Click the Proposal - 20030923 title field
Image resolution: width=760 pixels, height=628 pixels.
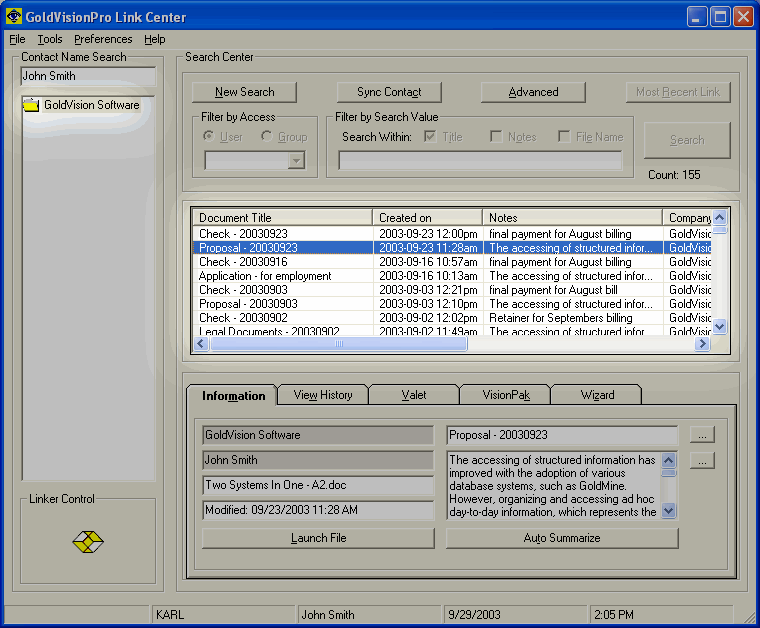tap(562, 435)
